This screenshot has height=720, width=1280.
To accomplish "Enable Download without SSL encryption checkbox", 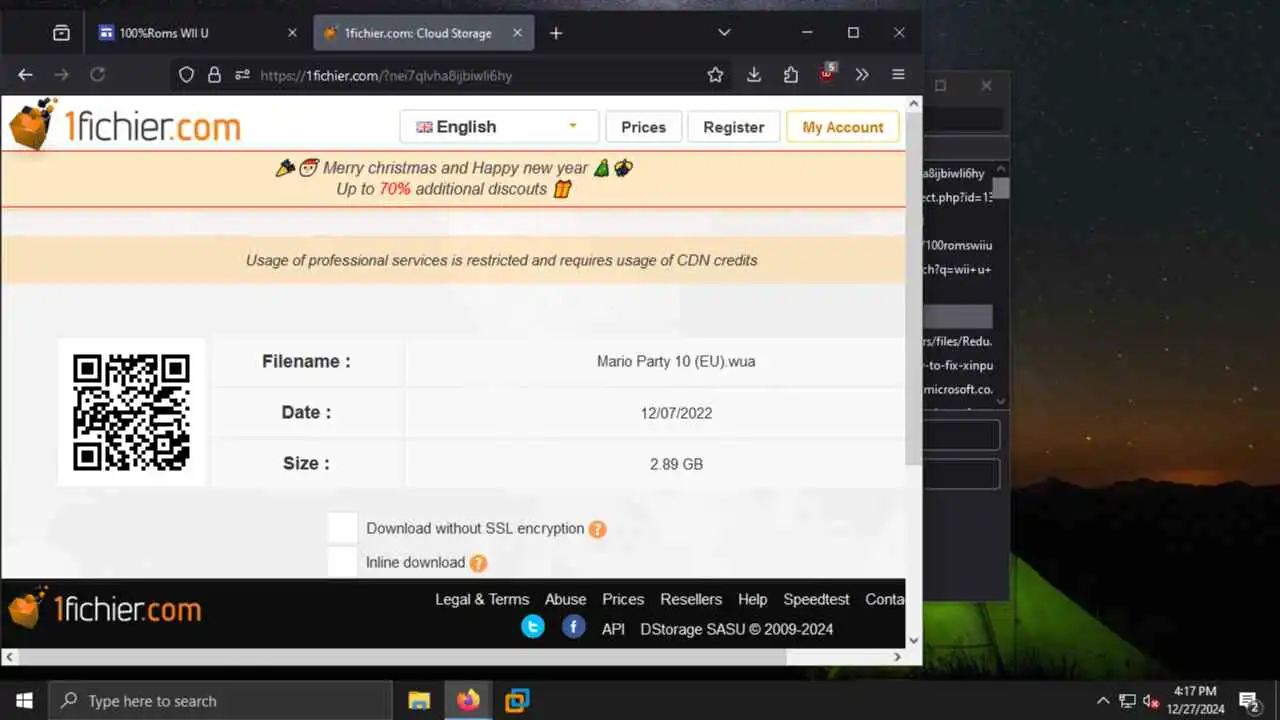I will 342,528.
